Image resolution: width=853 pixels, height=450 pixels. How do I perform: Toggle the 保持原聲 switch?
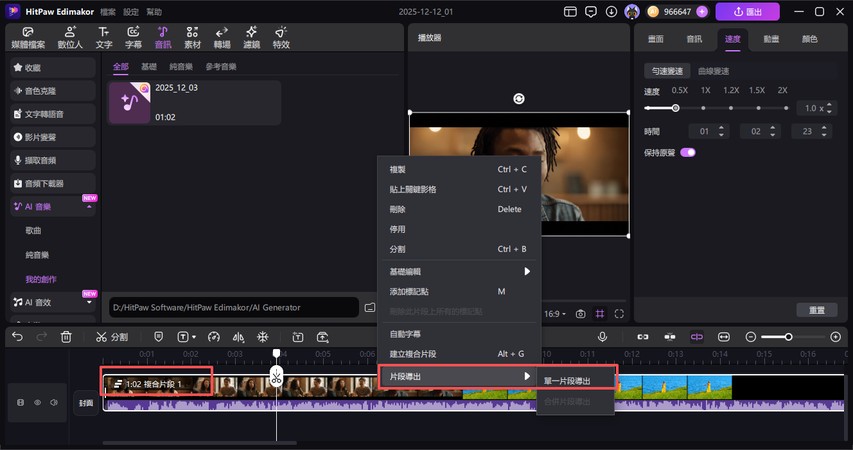tap(688, 152)
